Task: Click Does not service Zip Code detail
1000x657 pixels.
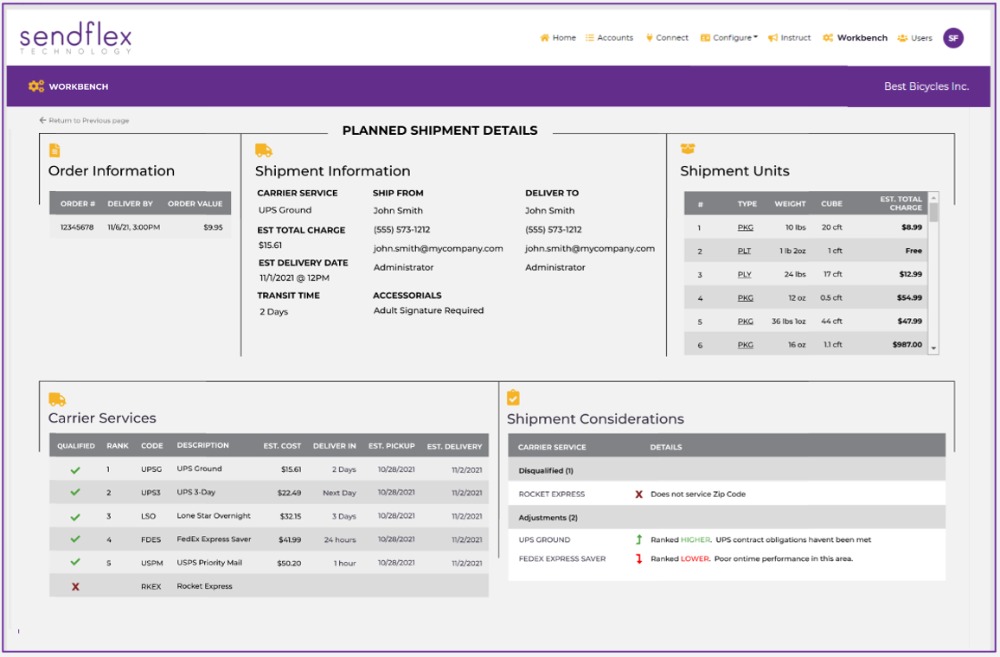Action: pyautogui.click(x=698, y=494)
